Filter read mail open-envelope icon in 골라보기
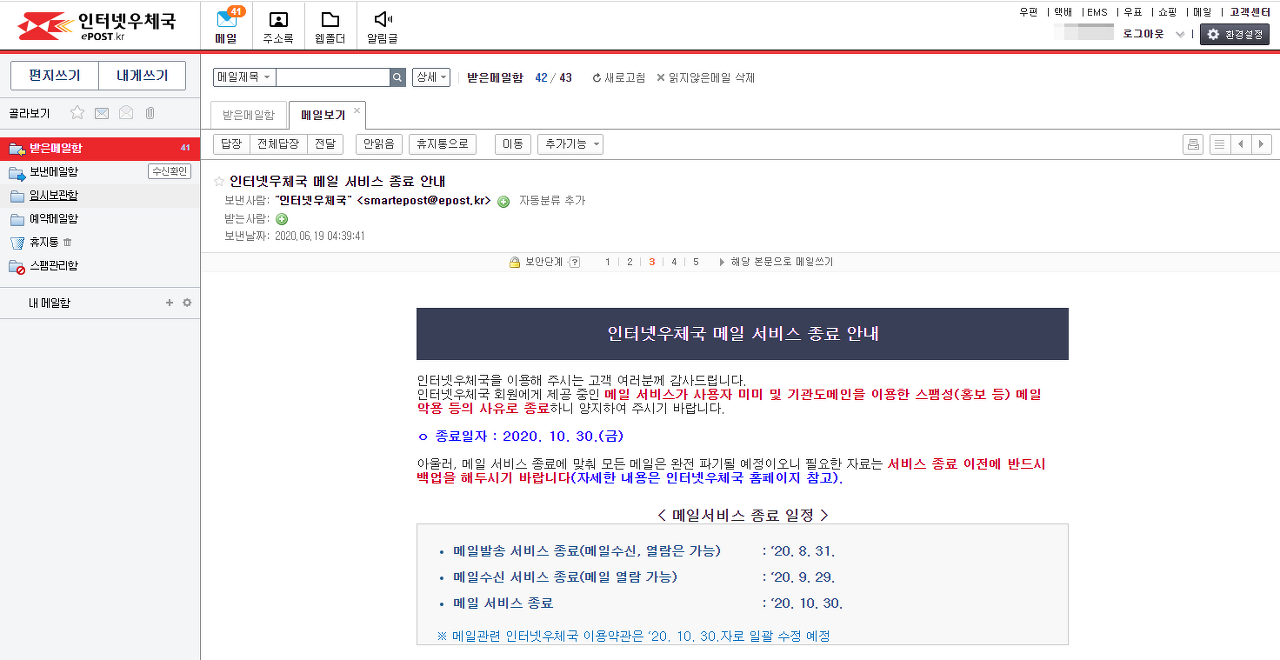1280x660 pixels. (x=126, y=113)
